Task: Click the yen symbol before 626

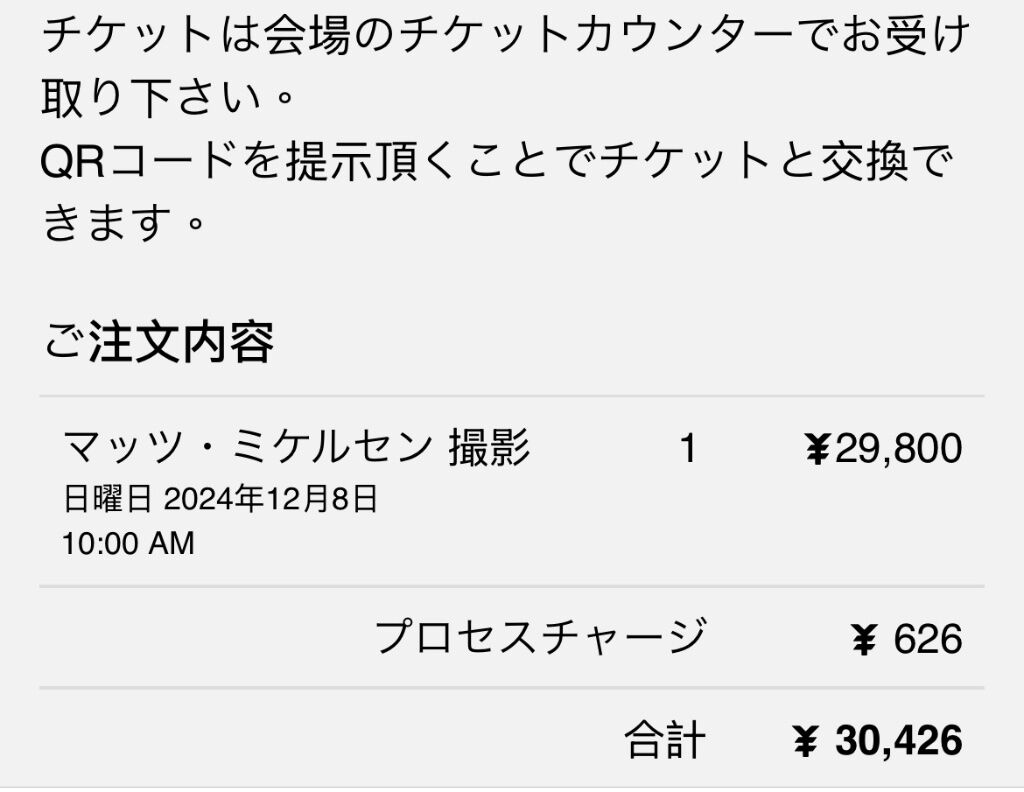Action: pos(863,640)
